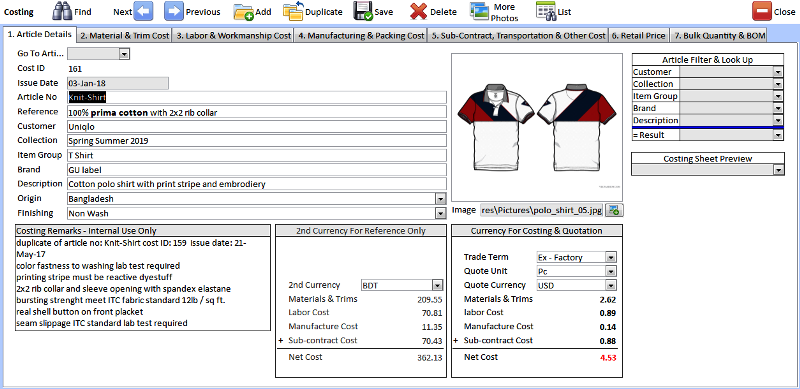Click the Cost ID value 161
This screenshot has width=800, height=389.
(75, 69)
